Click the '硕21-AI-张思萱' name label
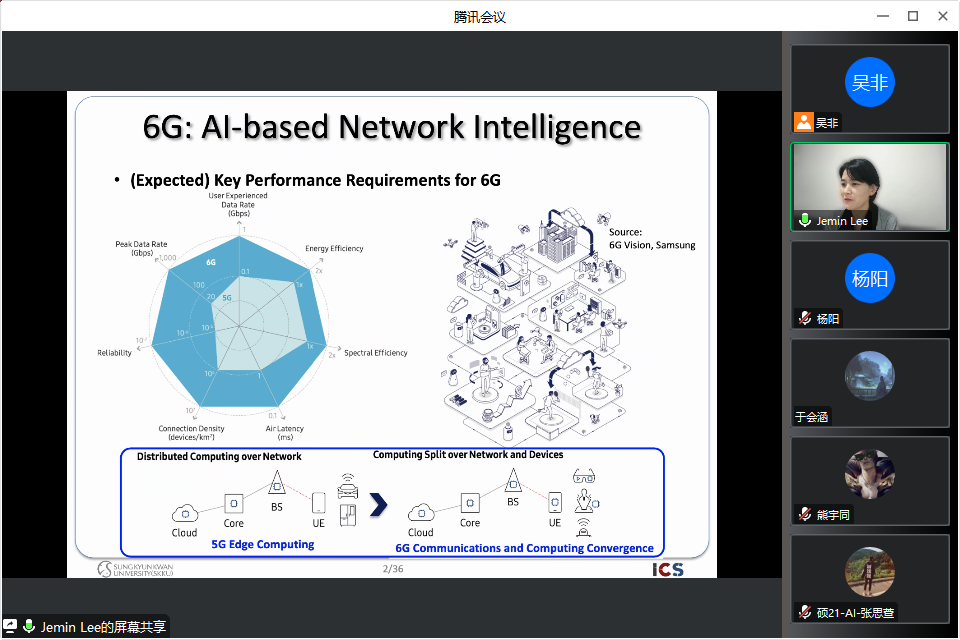The width and height of the screenshot is (960, 640). tap(855, 612)
